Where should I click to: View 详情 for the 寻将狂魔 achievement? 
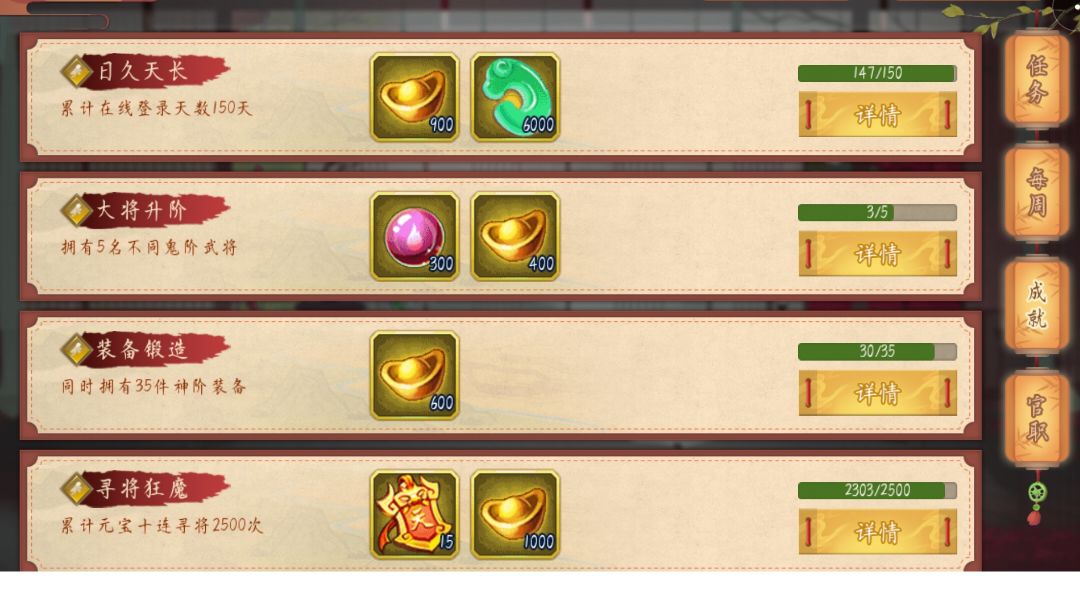point(878,532)
